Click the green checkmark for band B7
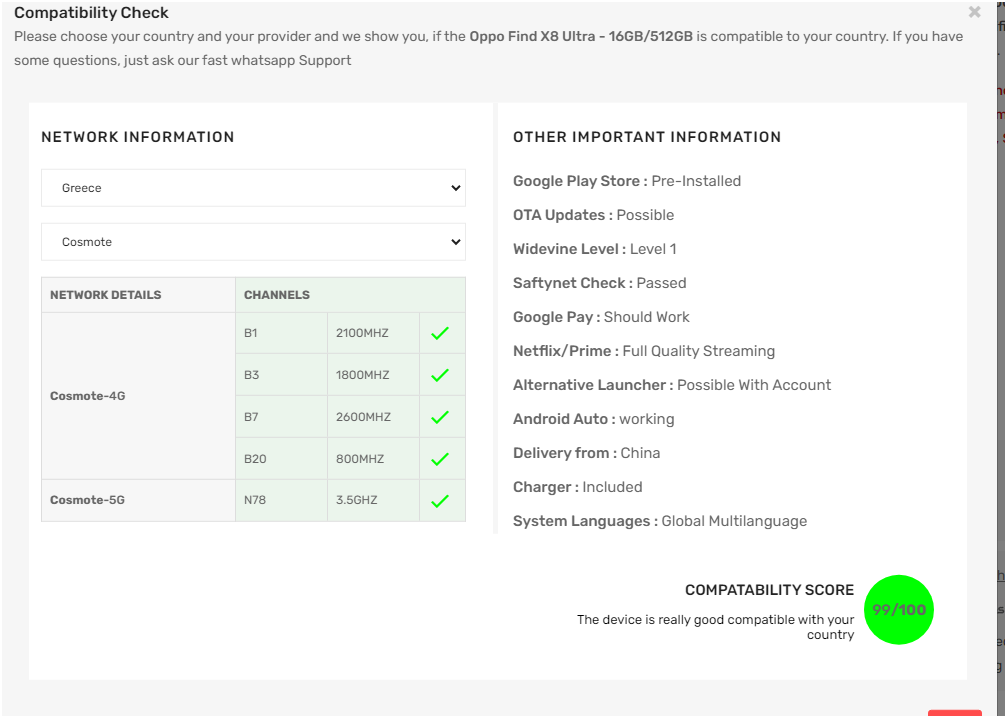 pos(440,417)
